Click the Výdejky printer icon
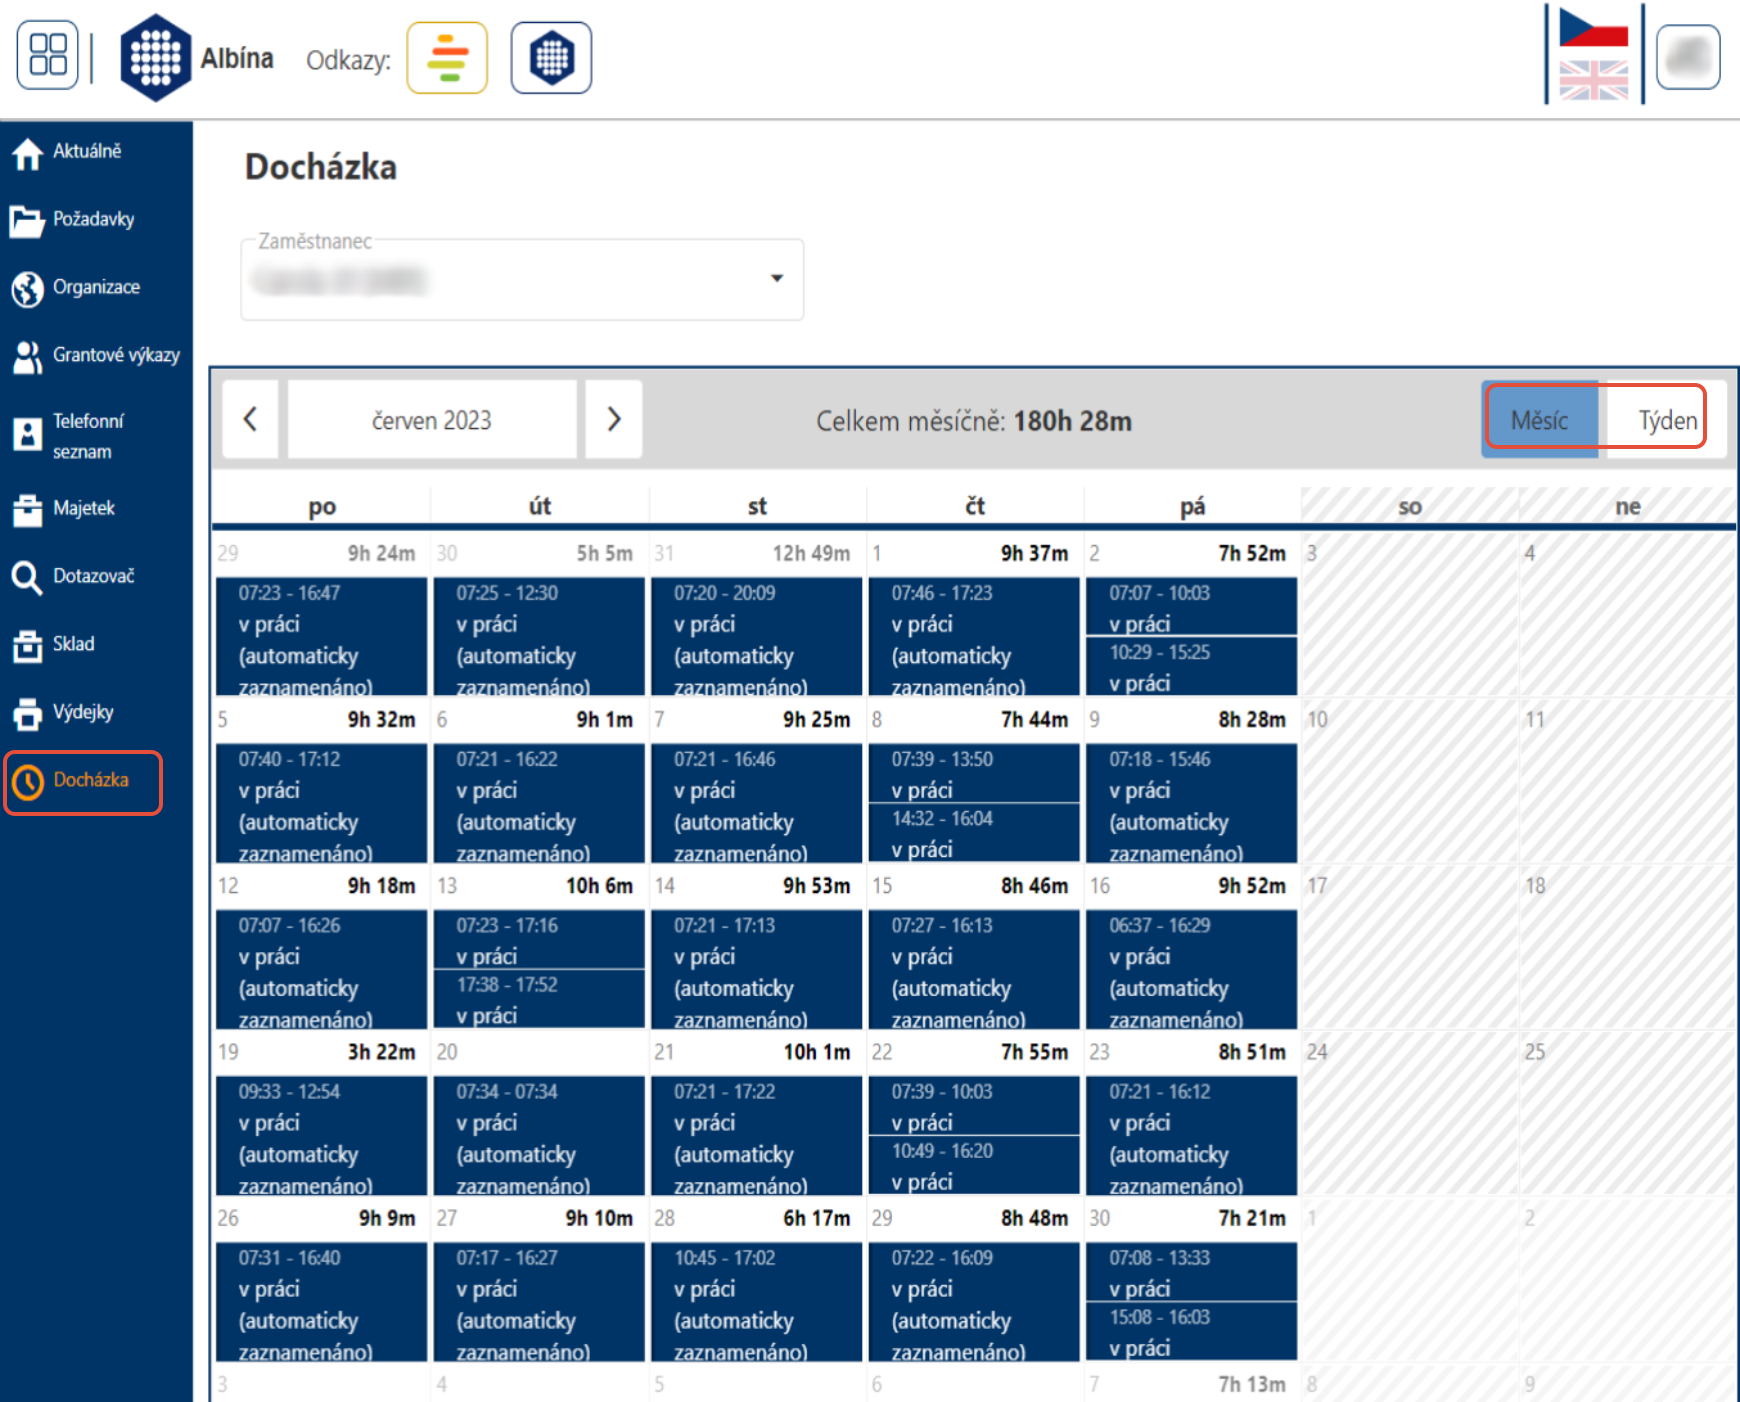Image resolution: width=1740 pixels, height=1402 pixels. pyautogui.click(x=27, y=713)
